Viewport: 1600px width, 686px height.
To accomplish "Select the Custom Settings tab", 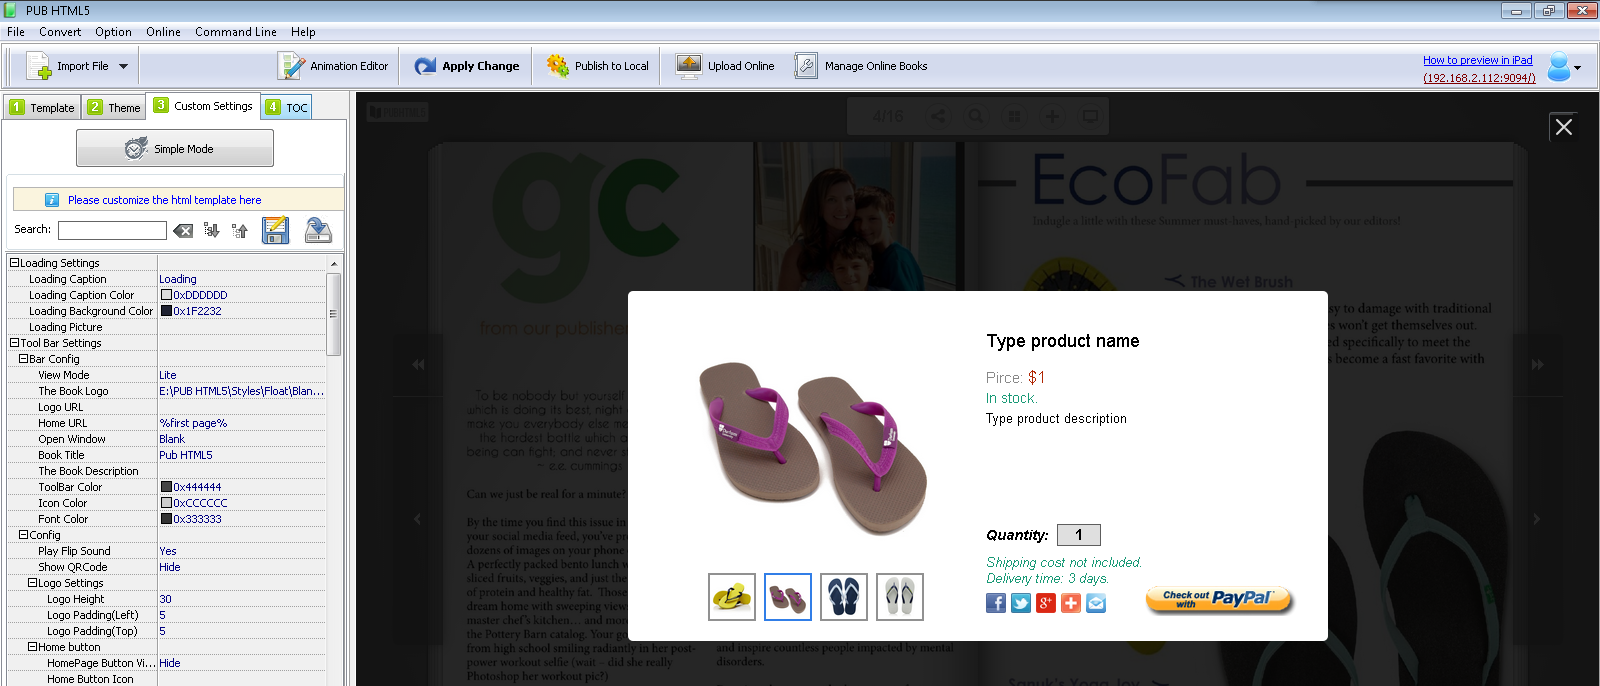I will [203, 106].
